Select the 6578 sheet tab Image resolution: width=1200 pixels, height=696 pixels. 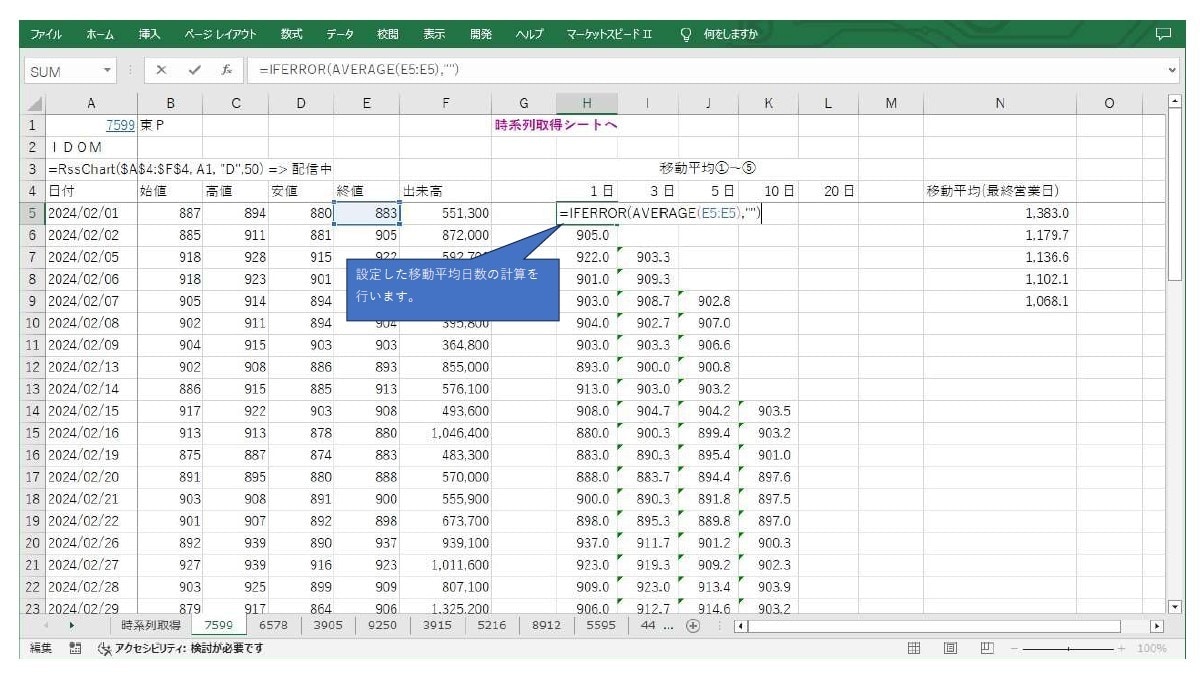[273, 626]
